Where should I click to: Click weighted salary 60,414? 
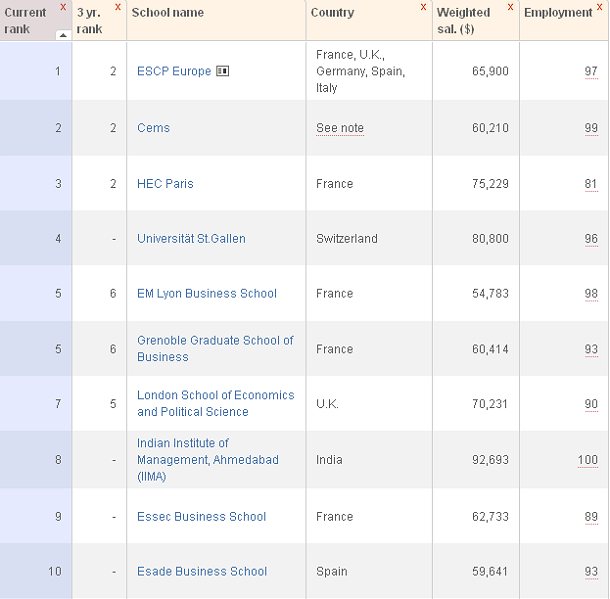490,349
